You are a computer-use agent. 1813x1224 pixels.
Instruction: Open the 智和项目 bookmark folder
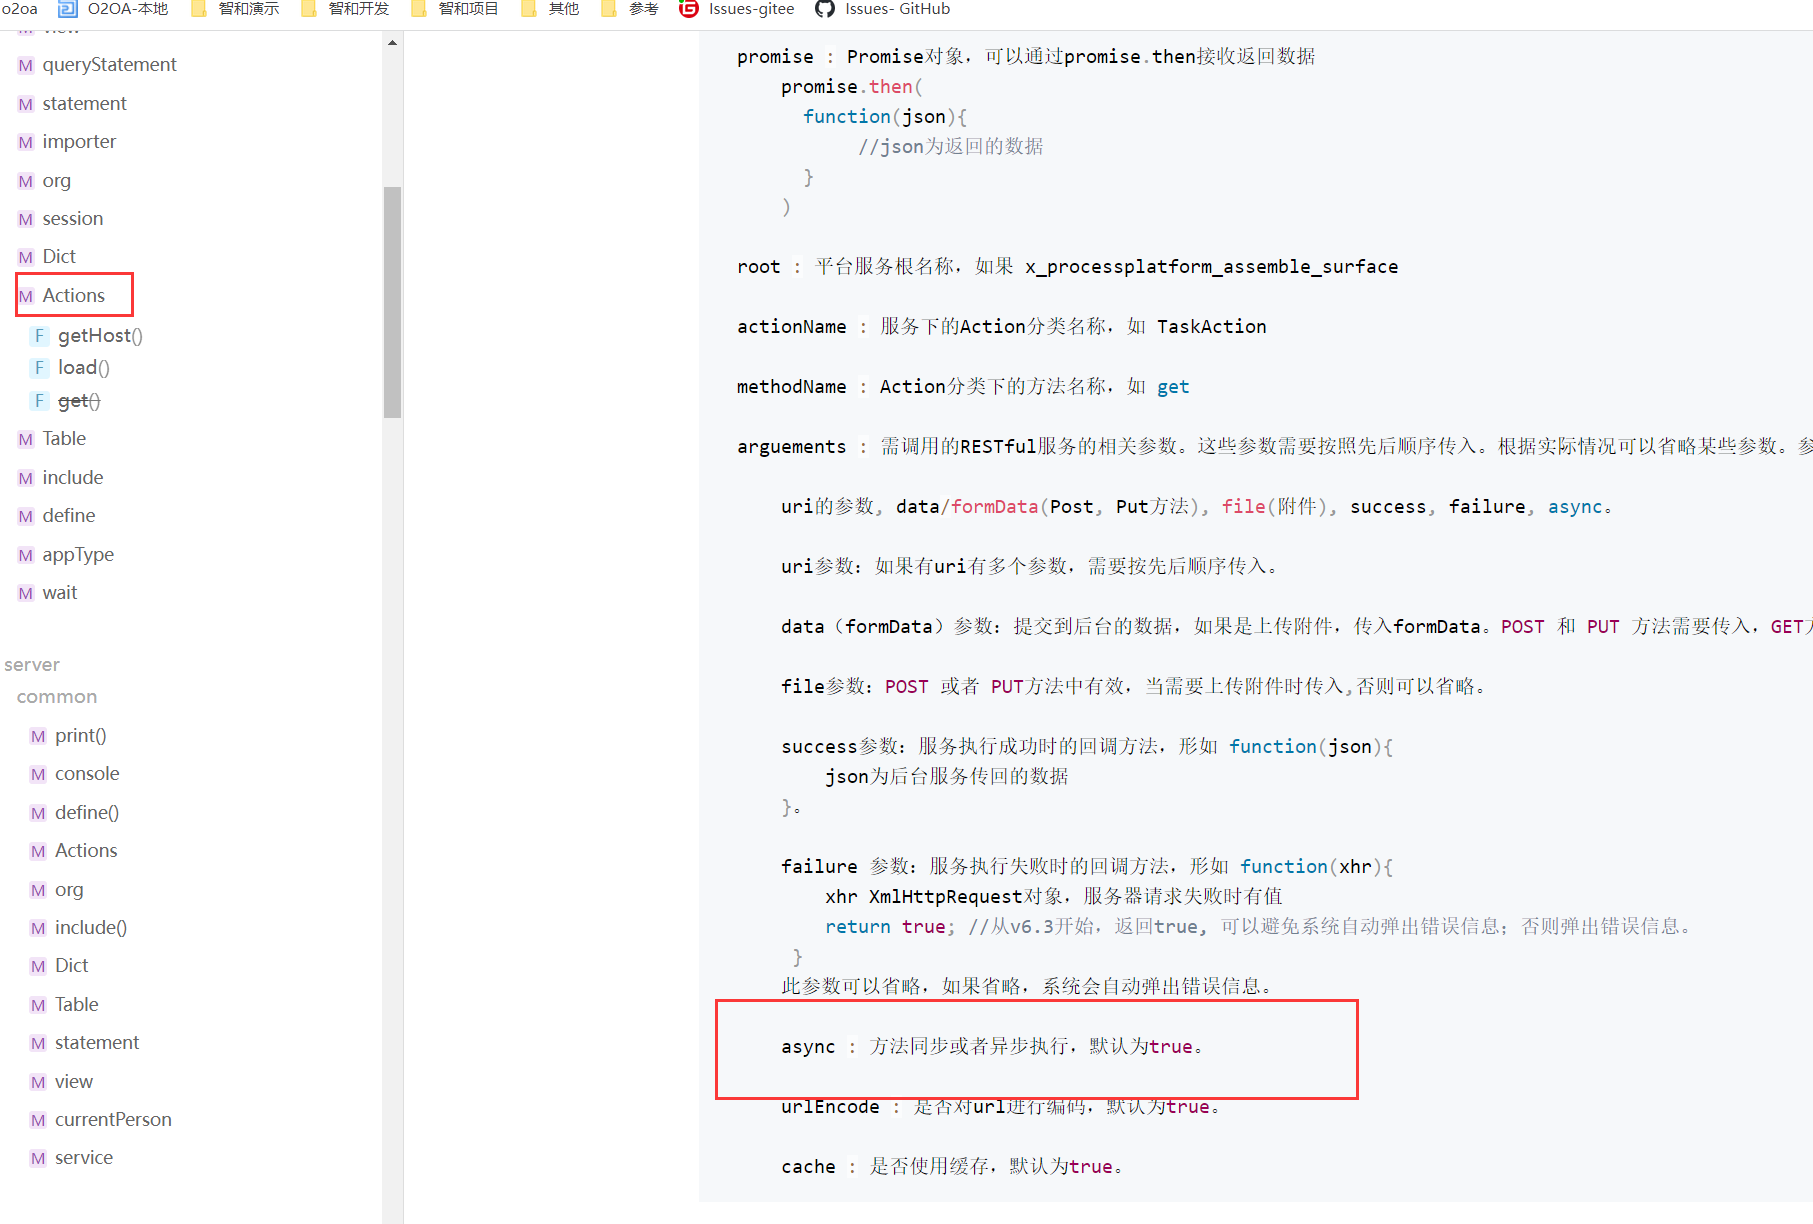coord(454,9)
